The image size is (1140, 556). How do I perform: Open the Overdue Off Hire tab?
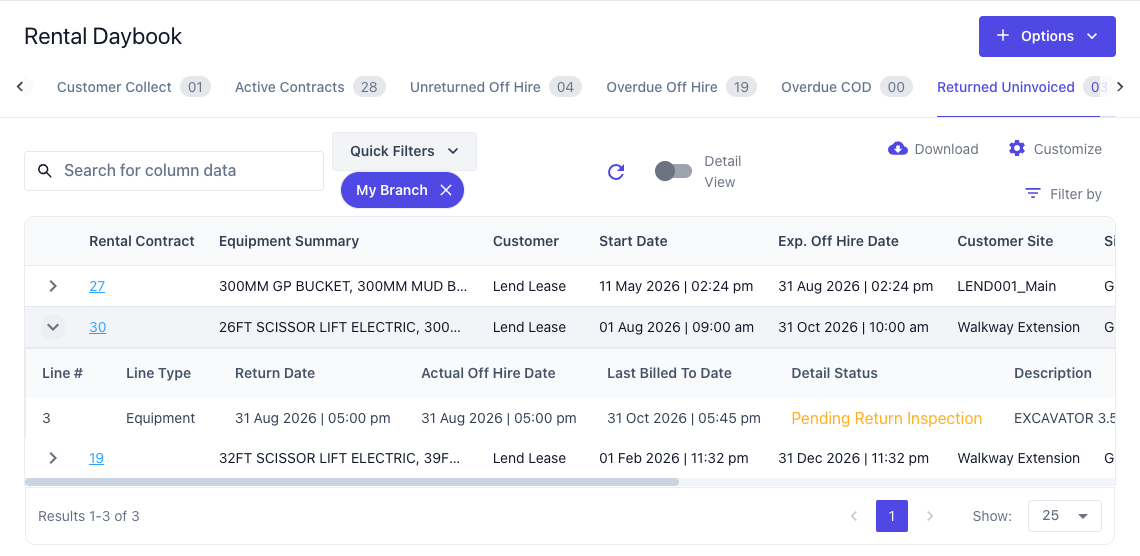[x=681, y=87]
